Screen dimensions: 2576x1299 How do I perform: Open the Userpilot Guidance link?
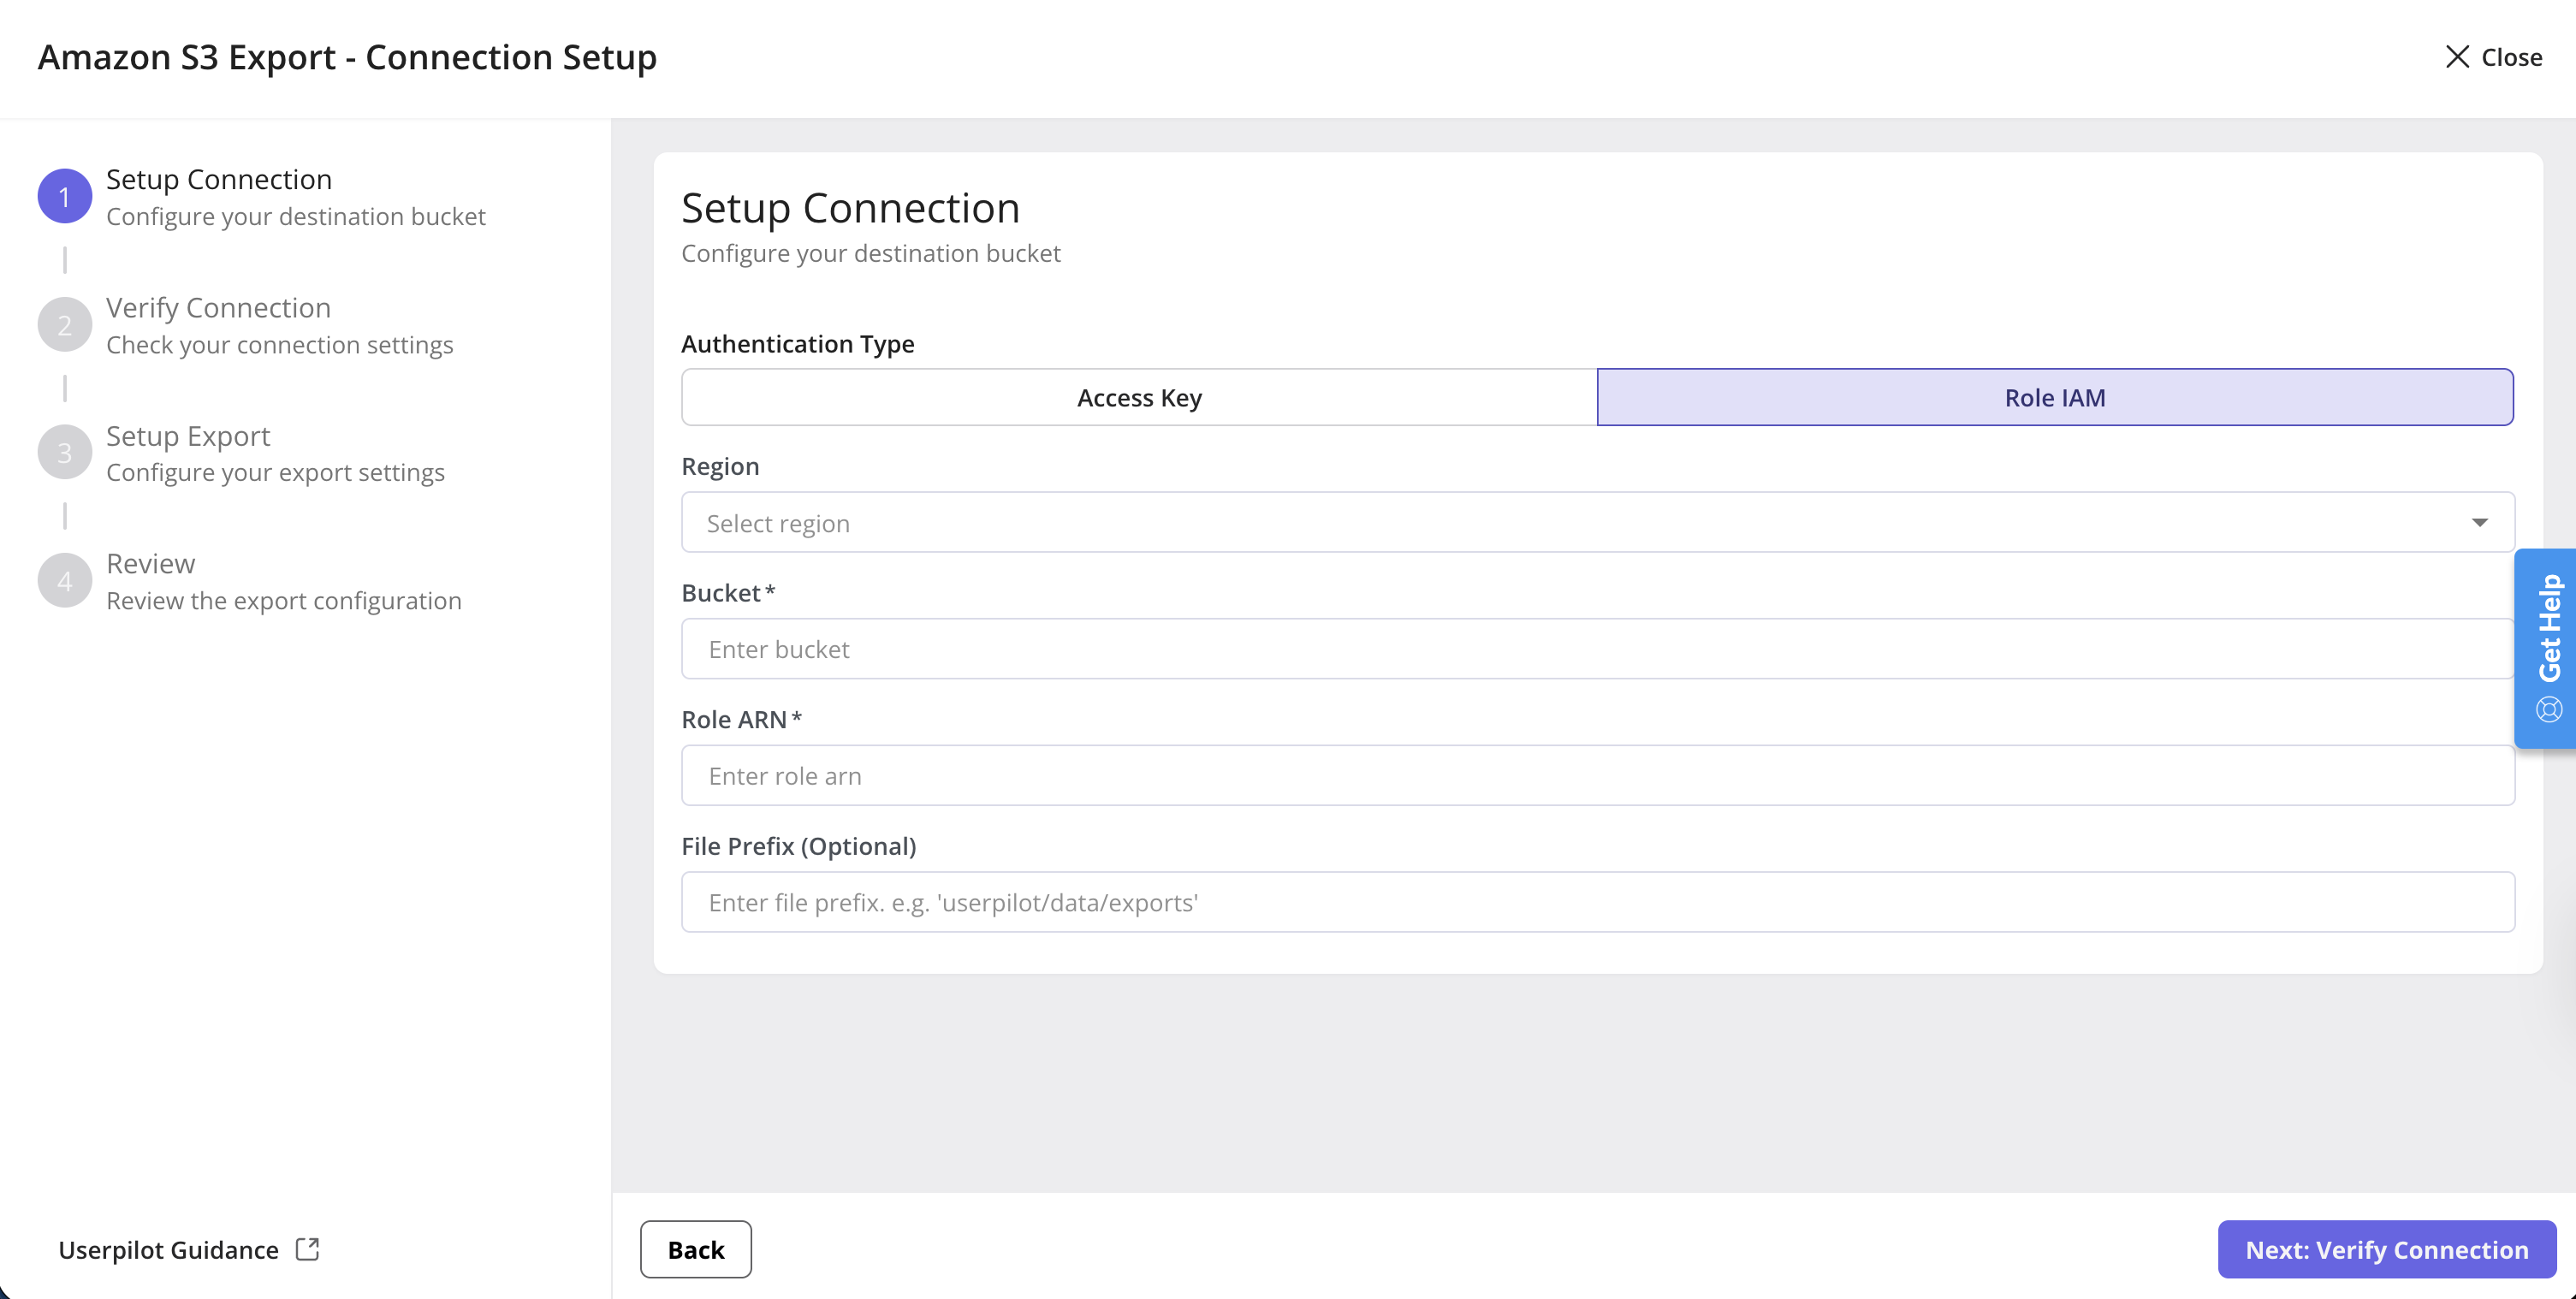click(168, 1250)
